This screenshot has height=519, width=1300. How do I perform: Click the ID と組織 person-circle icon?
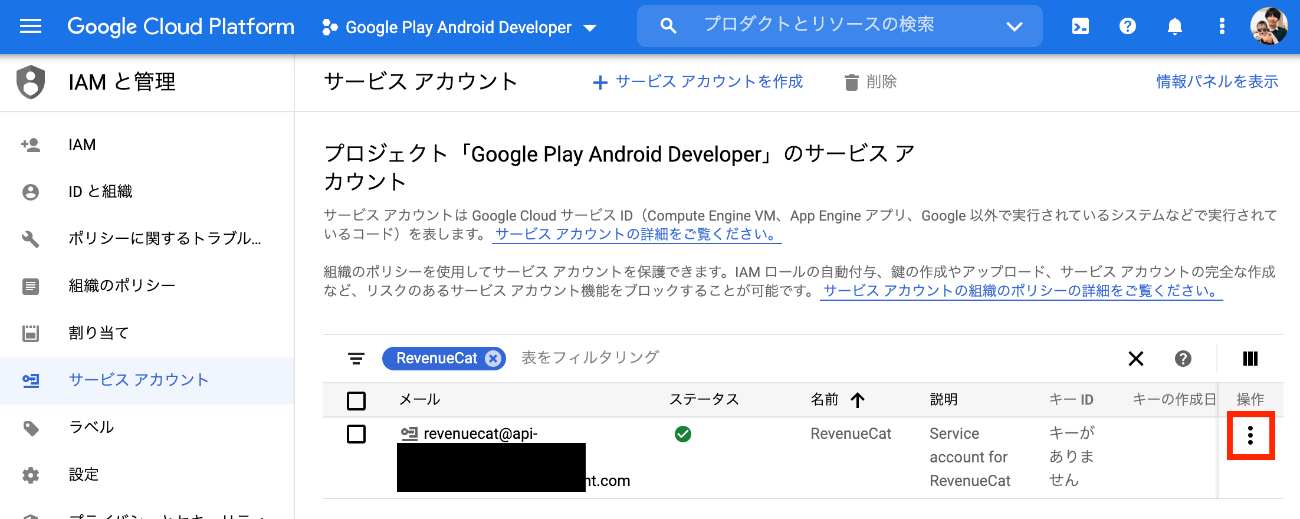tap(31, 192)
